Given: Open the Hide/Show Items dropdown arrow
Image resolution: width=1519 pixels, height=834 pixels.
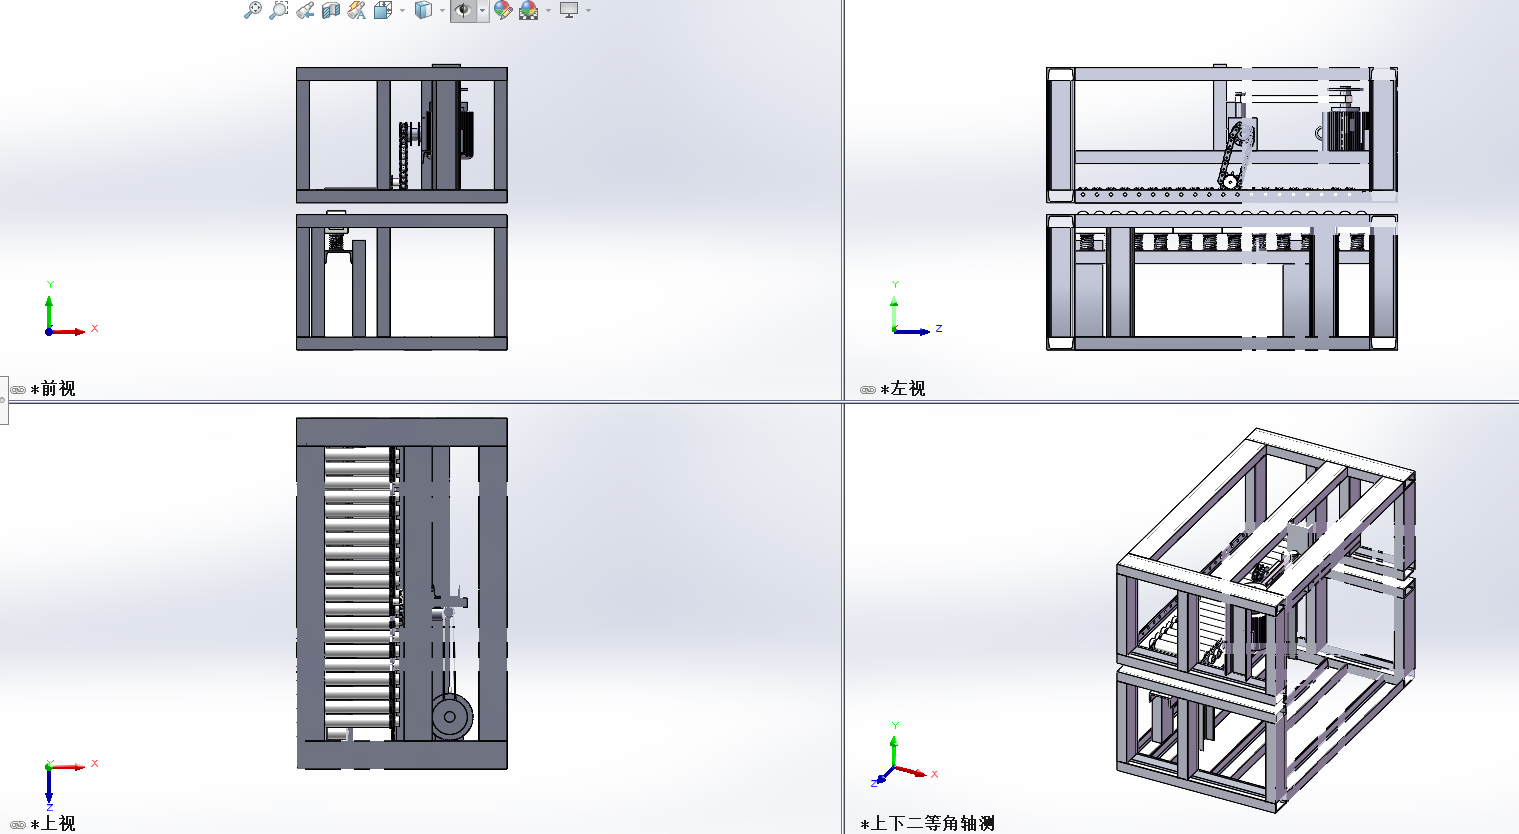Looking at the screenshot, I should (x=483, y=11).
